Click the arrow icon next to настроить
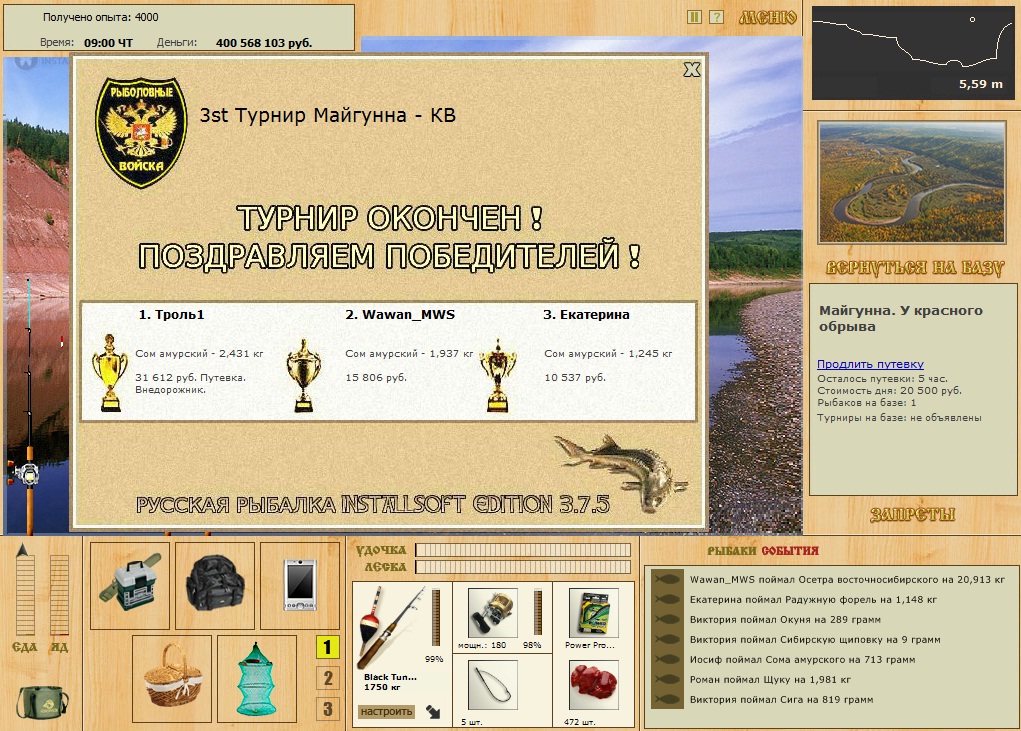The image size is (1021, 731). 433,711
